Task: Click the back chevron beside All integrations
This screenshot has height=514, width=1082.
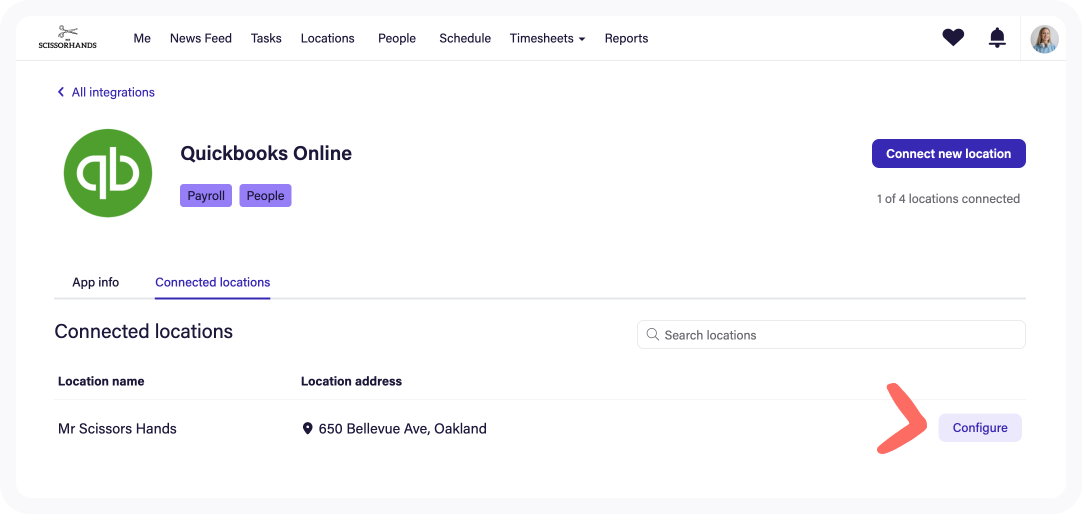Action: pyautogui.click(x=61, y=92)
